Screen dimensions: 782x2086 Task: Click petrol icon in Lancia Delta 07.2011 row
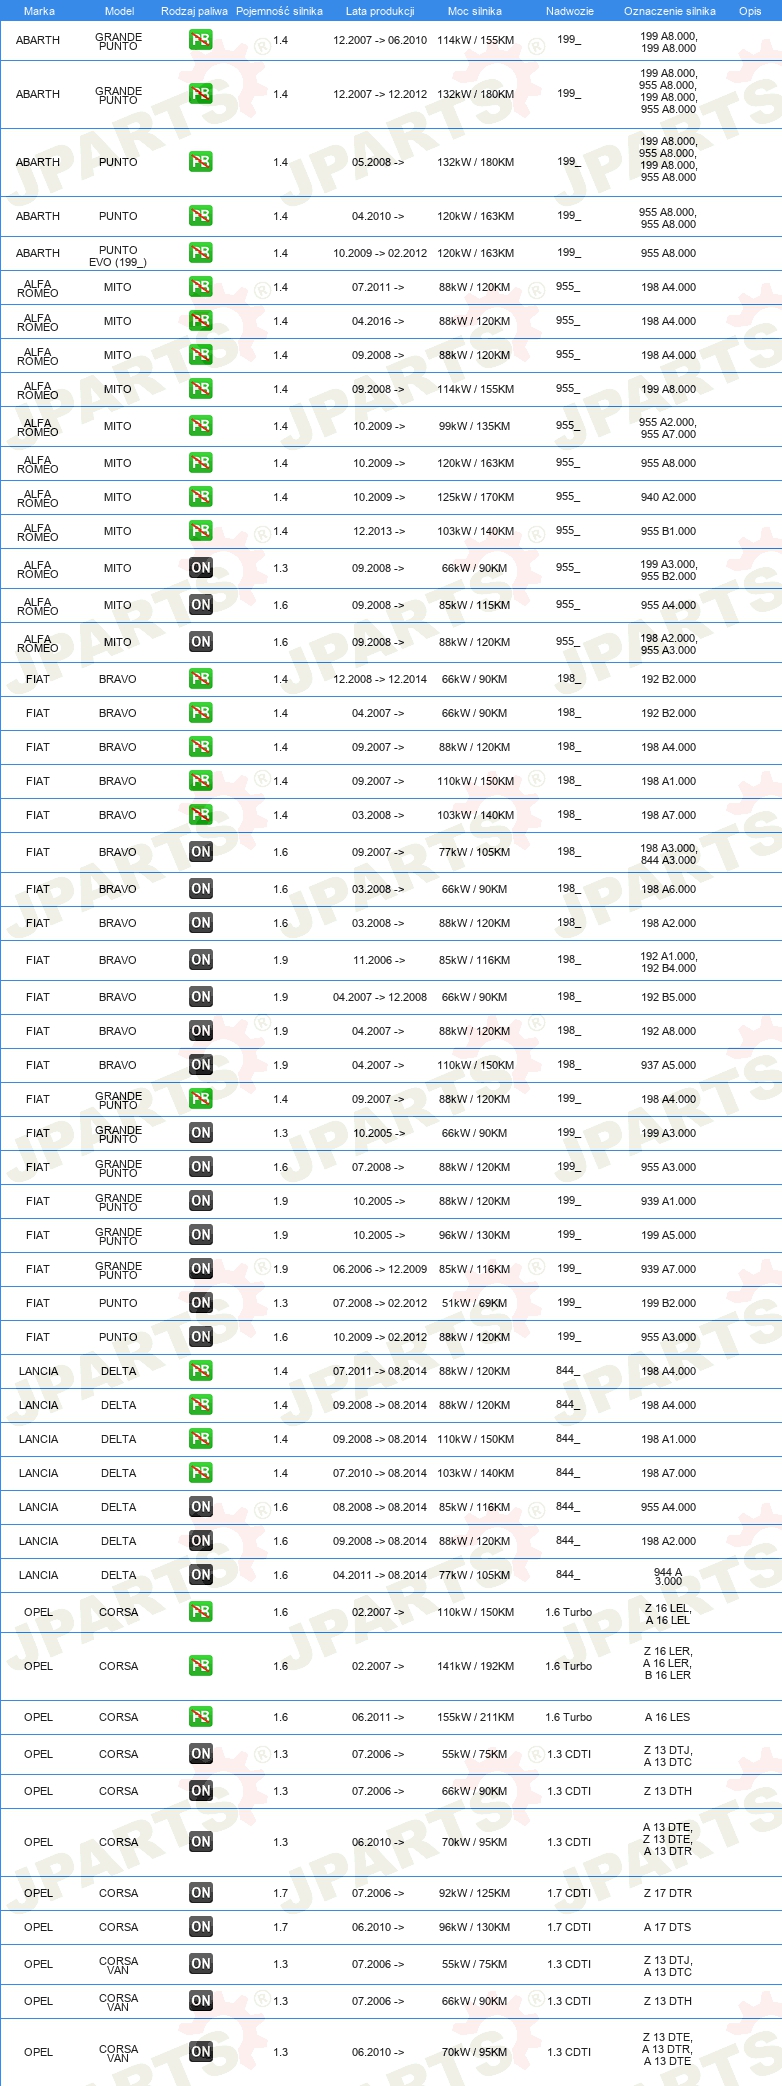(x=201, y=1371)
